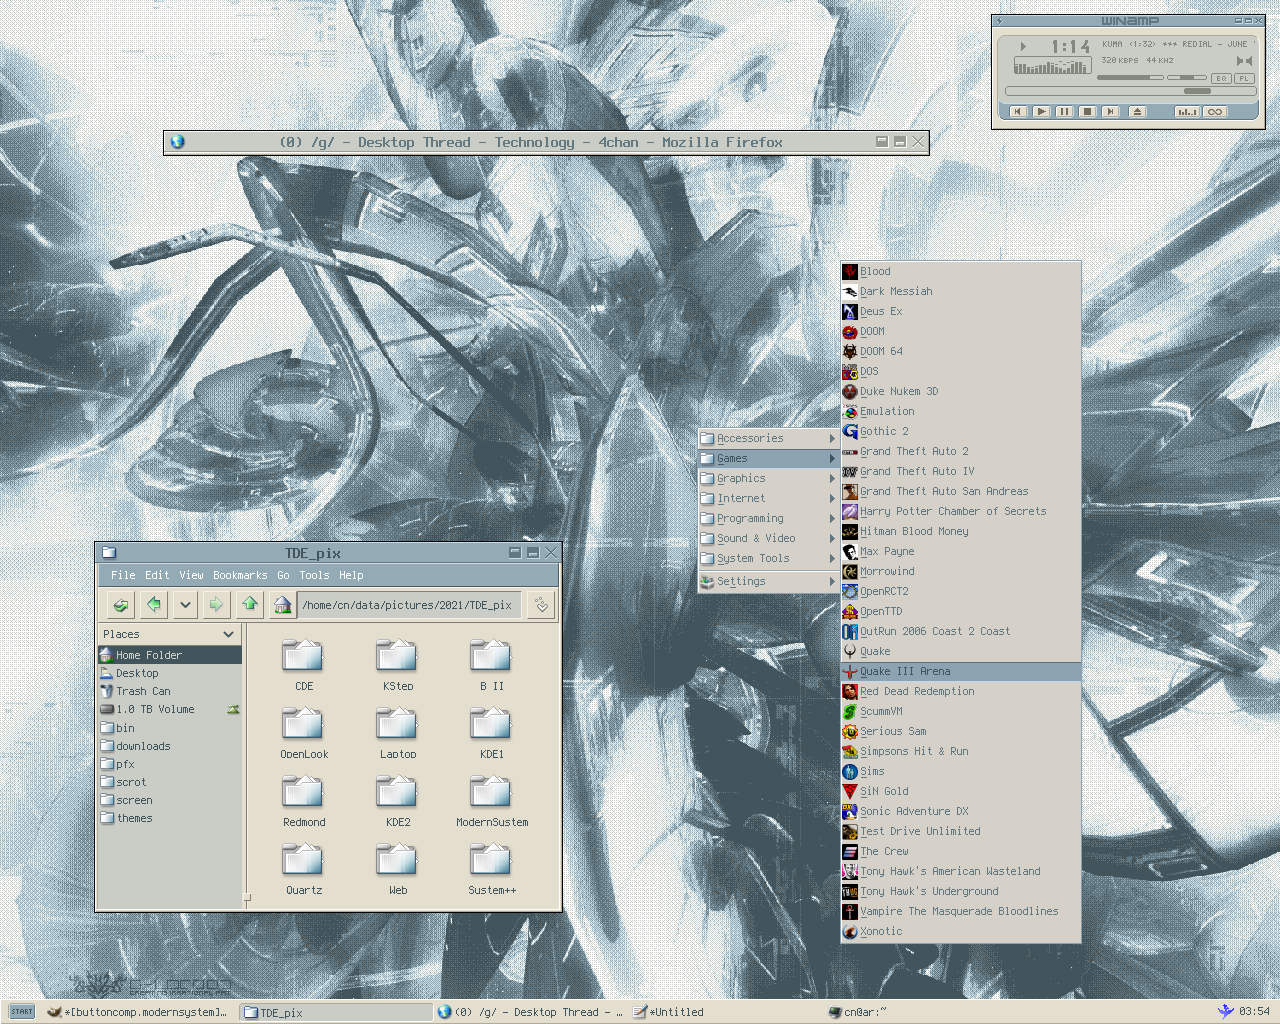Click the Winamp eject button
This screenshot has height=1024, width=1280.
coord(1137,112)
